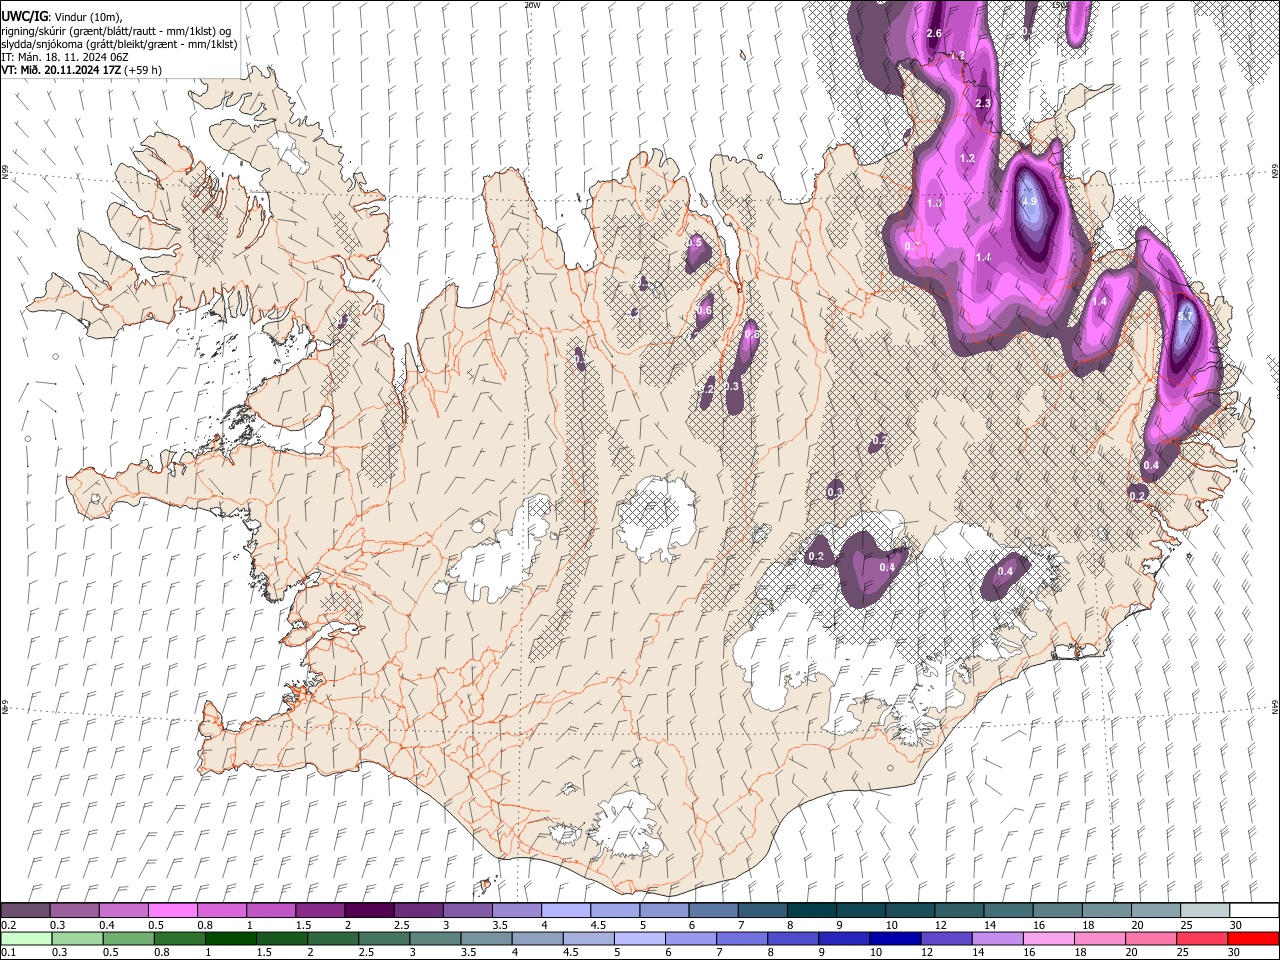Click the 4.9 snowfall peak value on map
The height and width of the screenshot is (960, 1280).
[1030, 201]
